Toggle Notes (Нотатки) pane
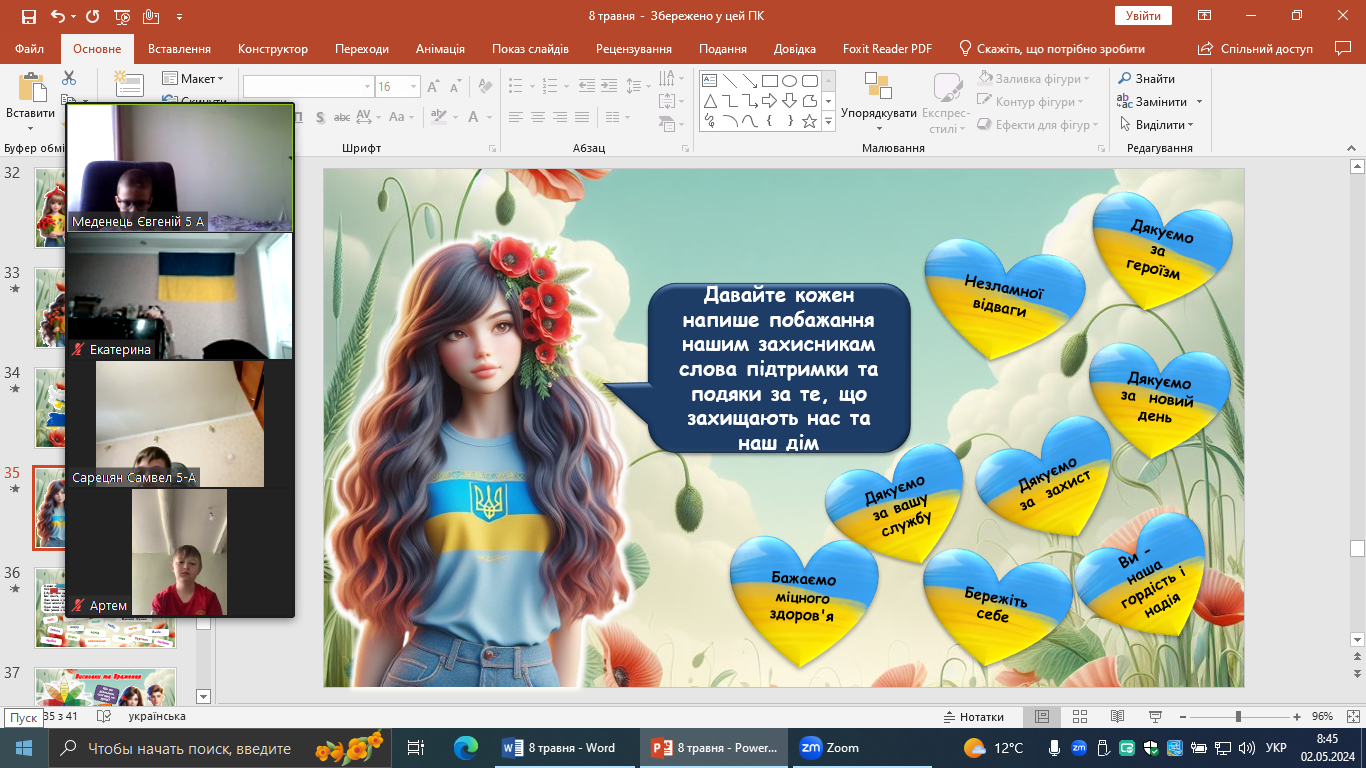The height and width of the screenshot is (768, 1366). point(973,717)
